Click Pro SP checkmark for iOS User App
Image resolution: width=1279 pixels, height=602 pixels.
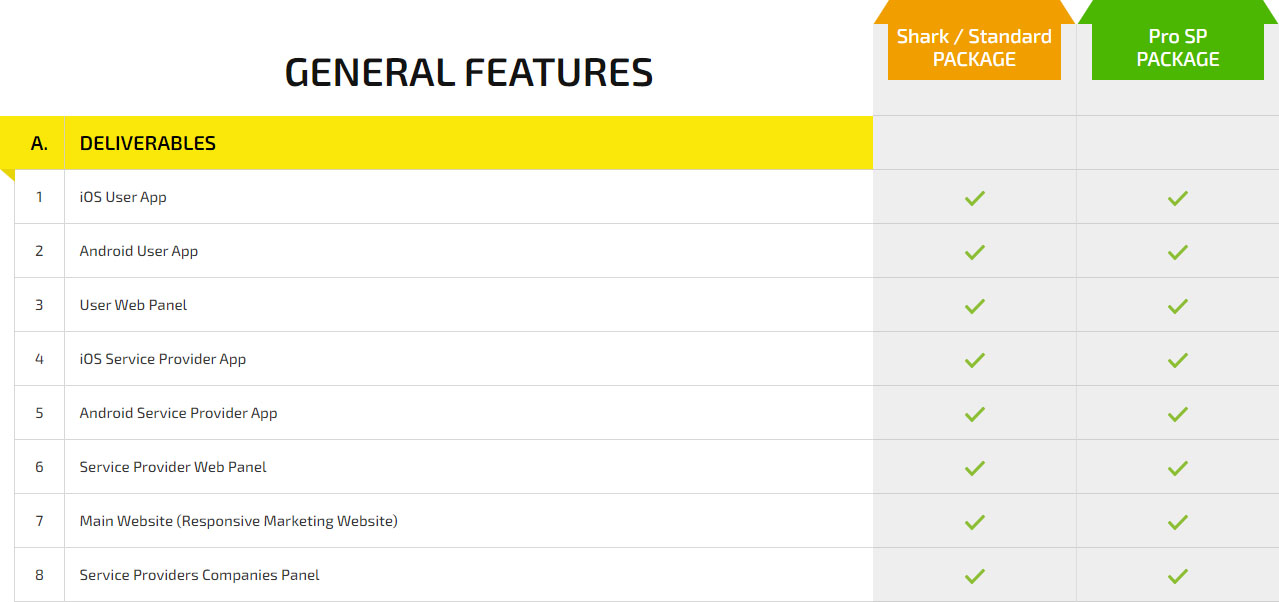(1178, 198)
